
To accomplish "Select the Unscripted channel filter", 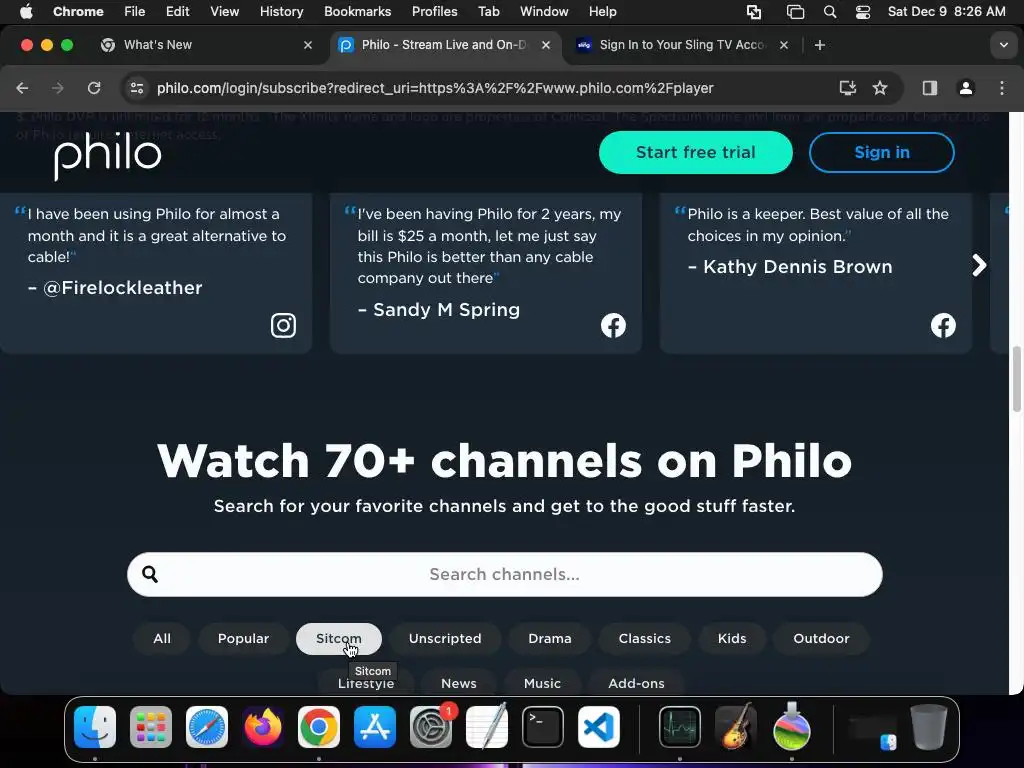I will [445, 639].
